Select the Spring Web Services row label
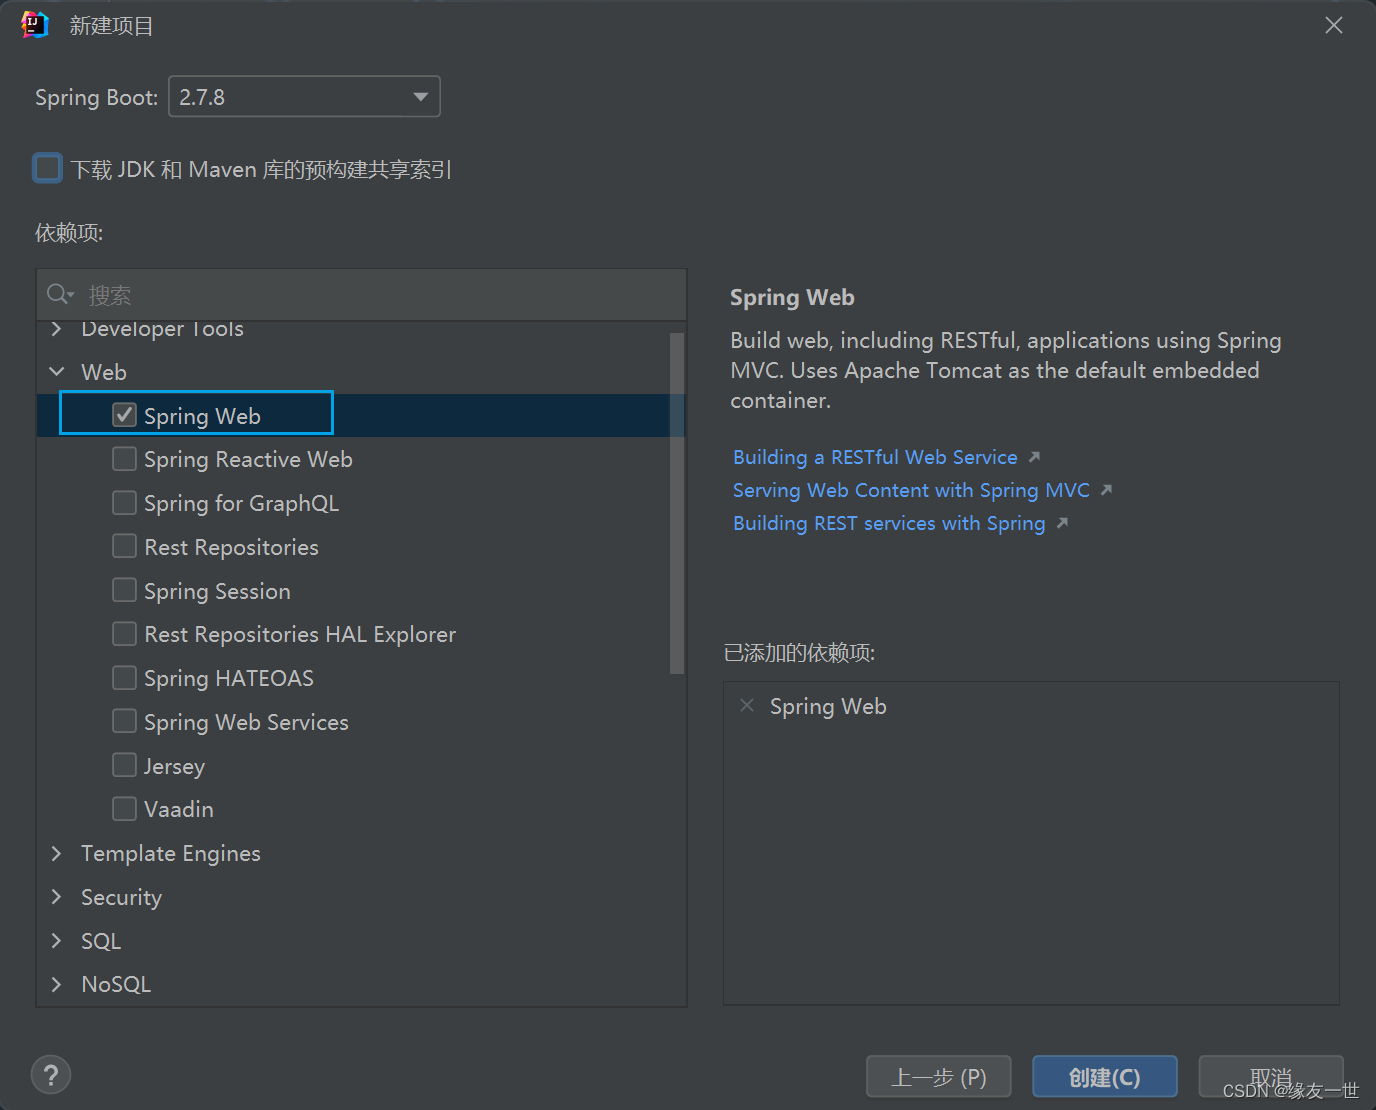This screenshot has height=1110, width=1376. pos(246,722)
